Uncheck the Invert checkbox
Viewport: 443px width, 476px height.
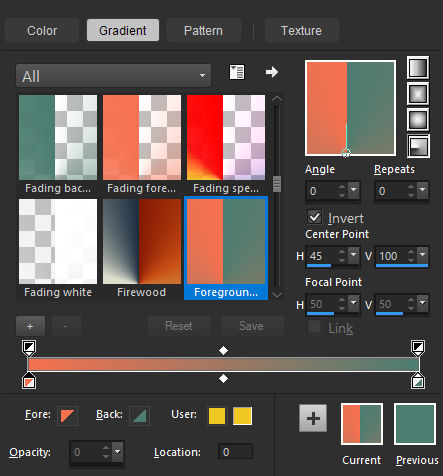point(314,217)
